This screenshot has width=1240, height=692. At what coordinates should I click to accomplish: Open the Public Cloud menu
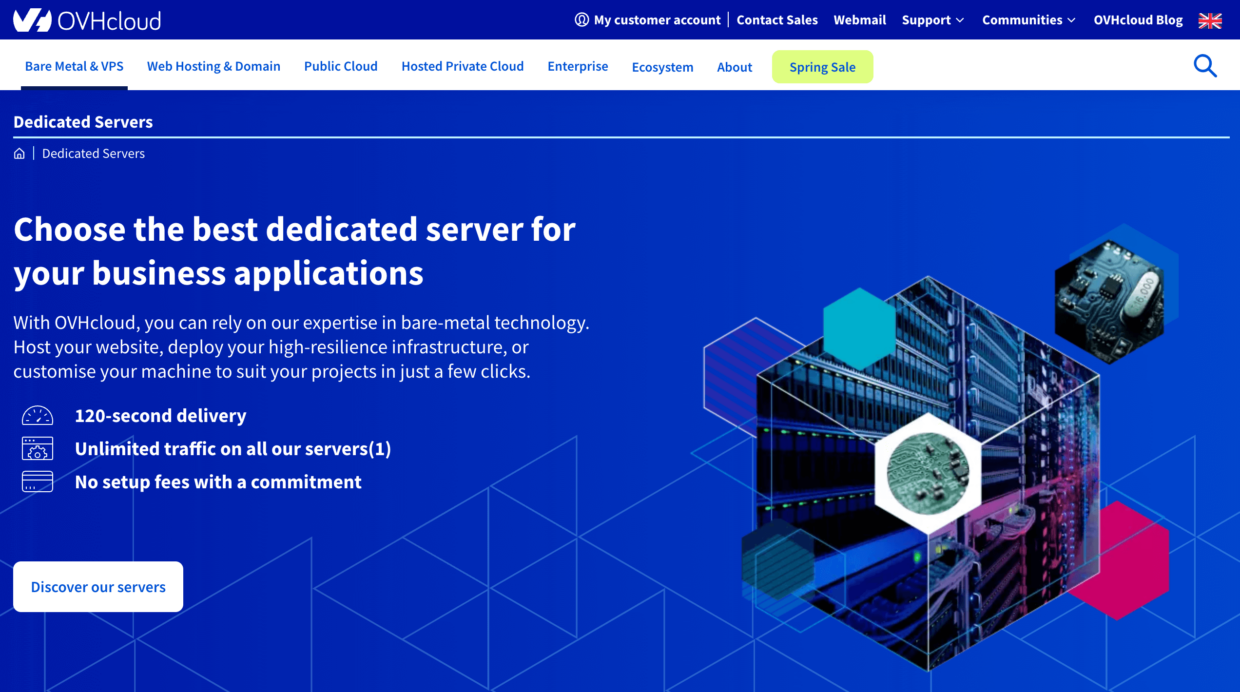[x=340, y=66]
